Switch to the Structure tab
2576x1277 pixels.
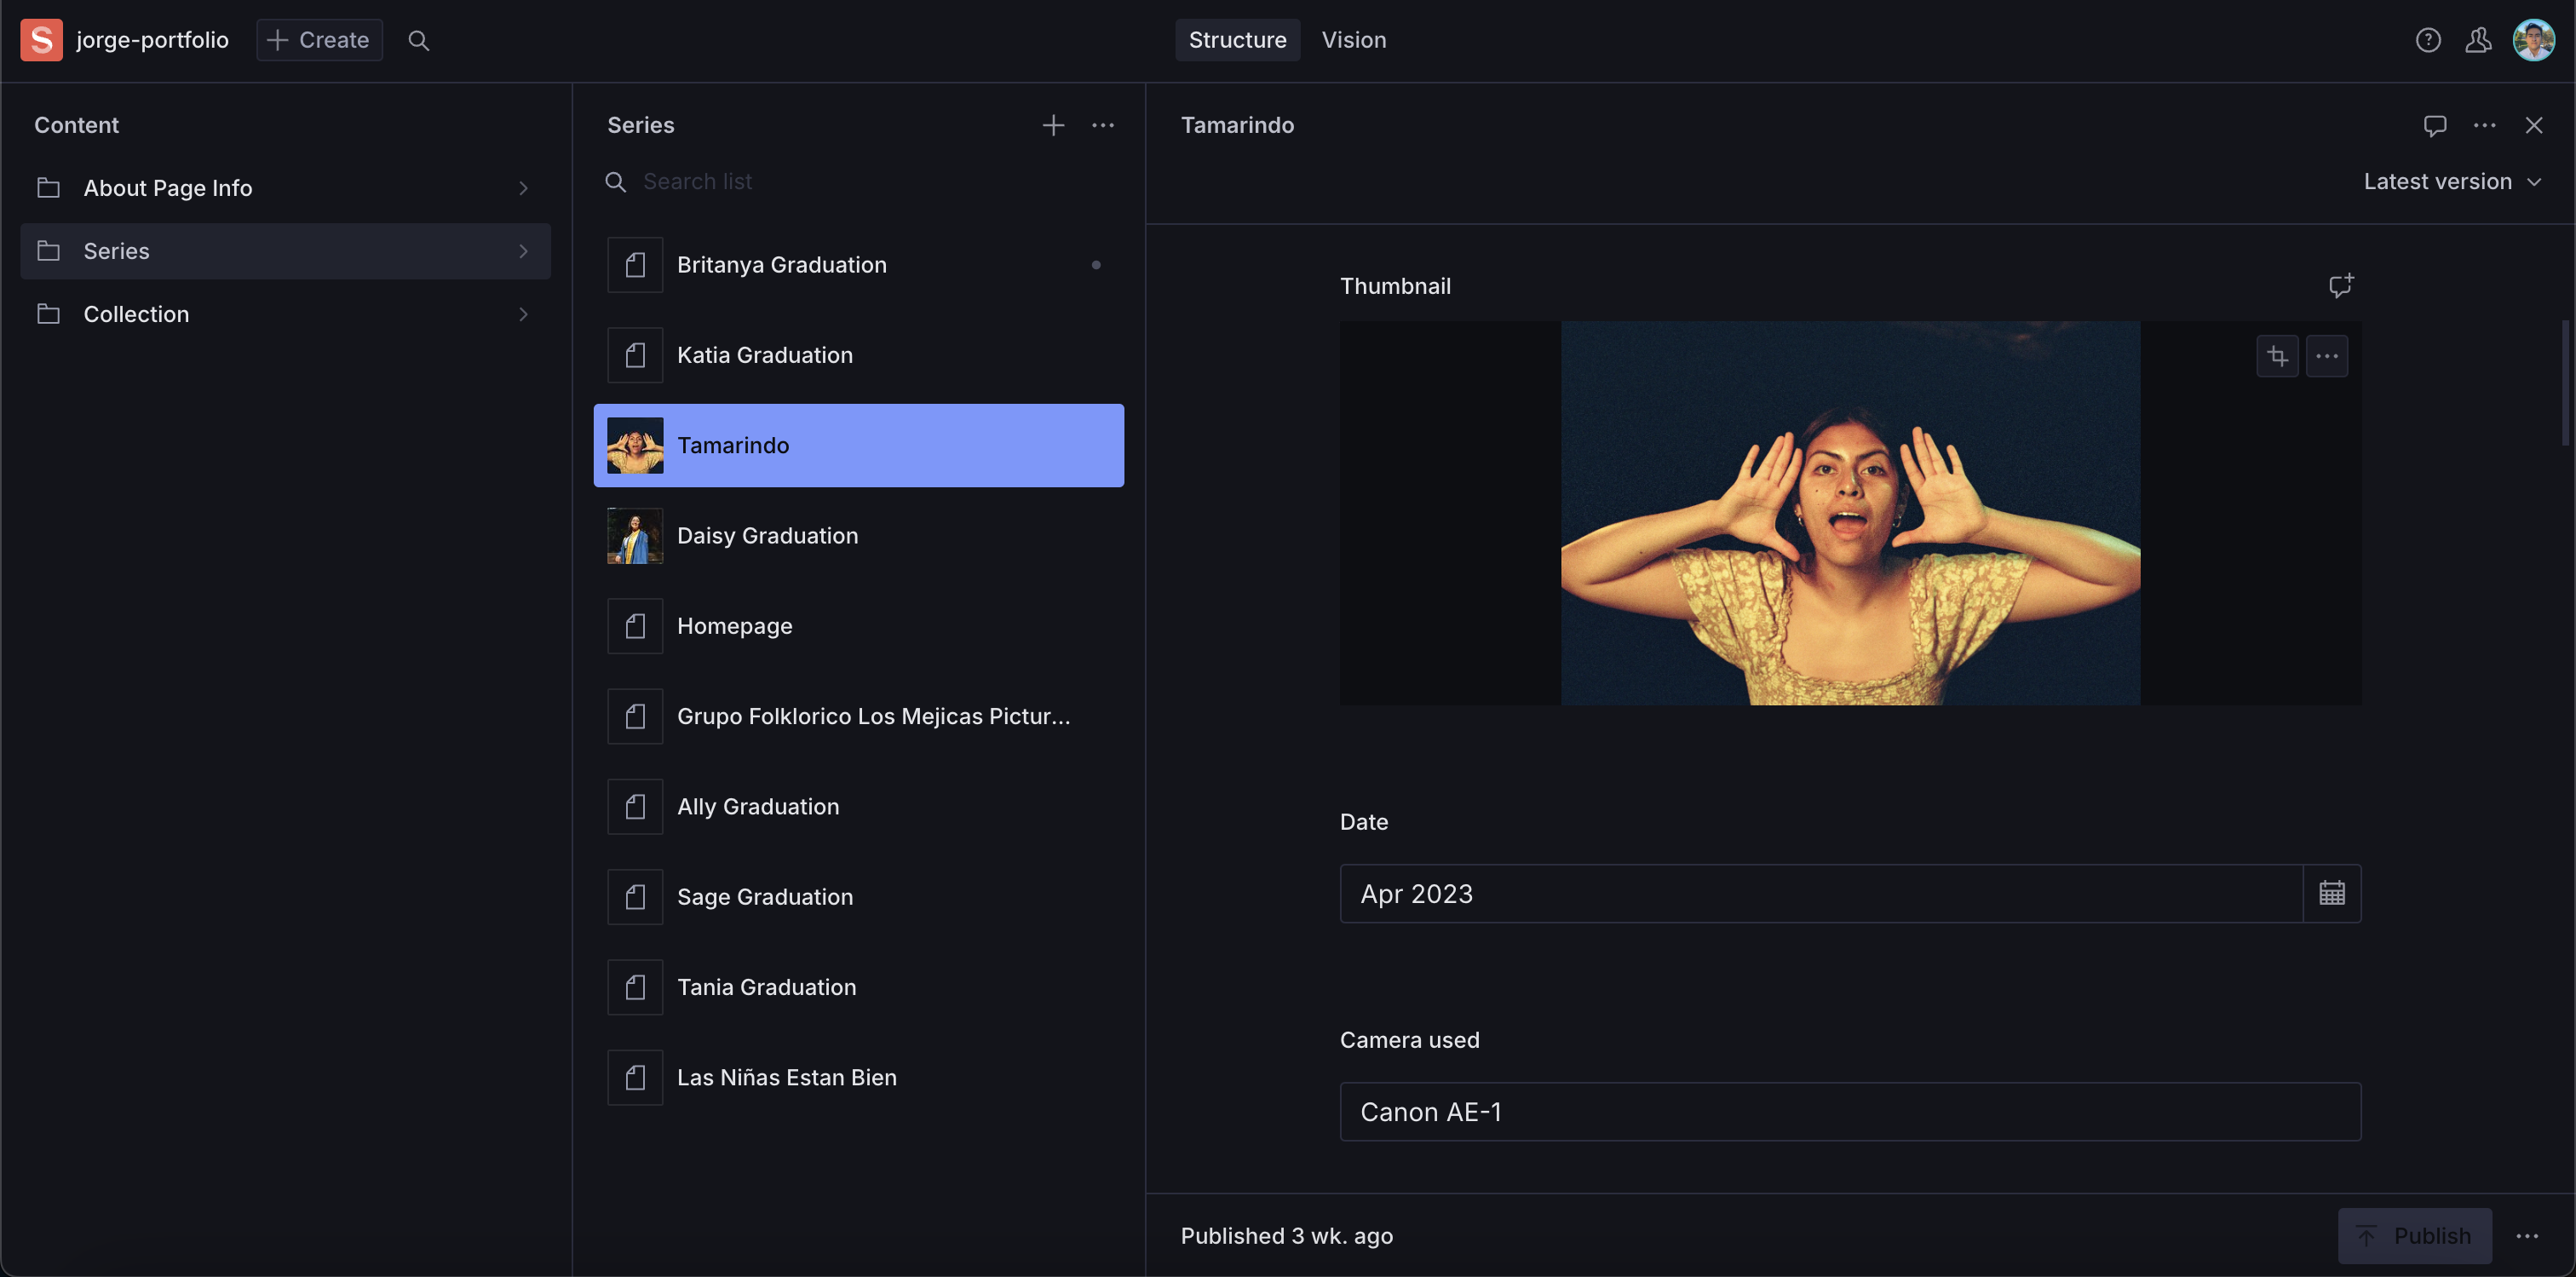[x=1237, y=40]
